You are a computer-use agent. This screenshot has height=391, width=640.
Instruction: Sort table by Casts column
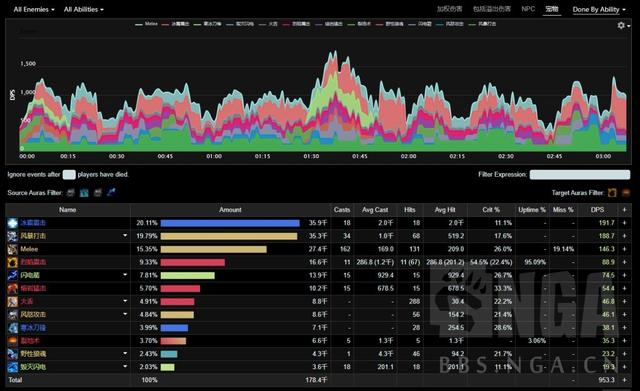pyautogui.click(x=342, y=210)
